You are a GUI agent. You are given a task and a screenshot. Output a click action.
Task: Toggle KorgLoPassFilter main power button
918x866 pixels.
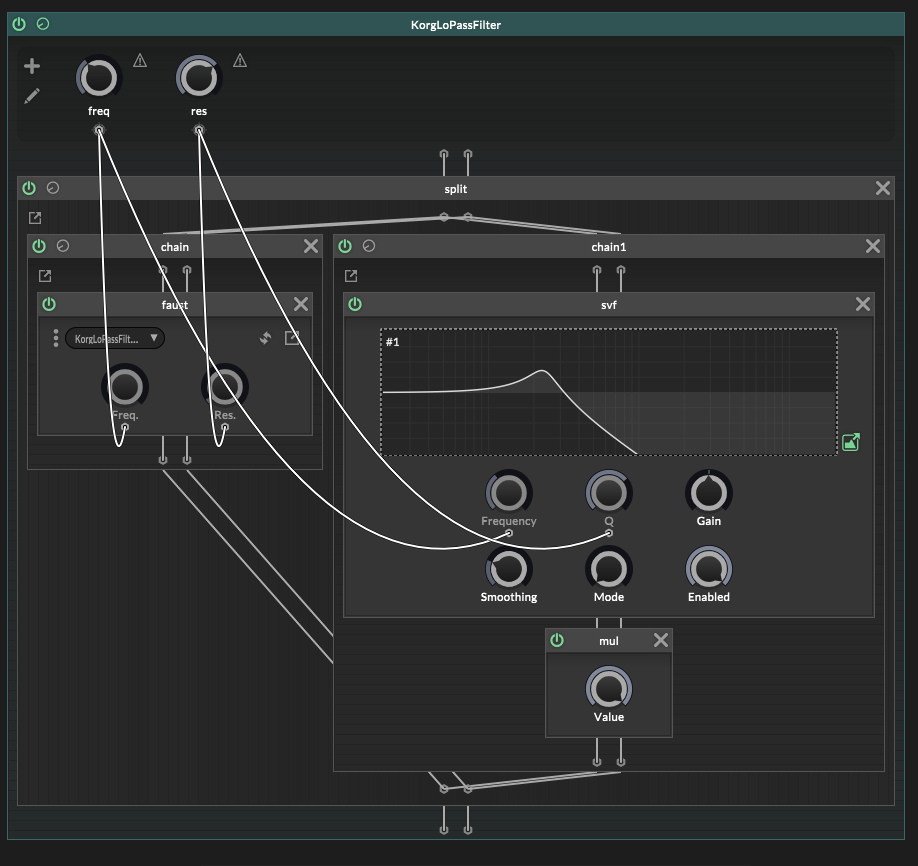point(19,24)
